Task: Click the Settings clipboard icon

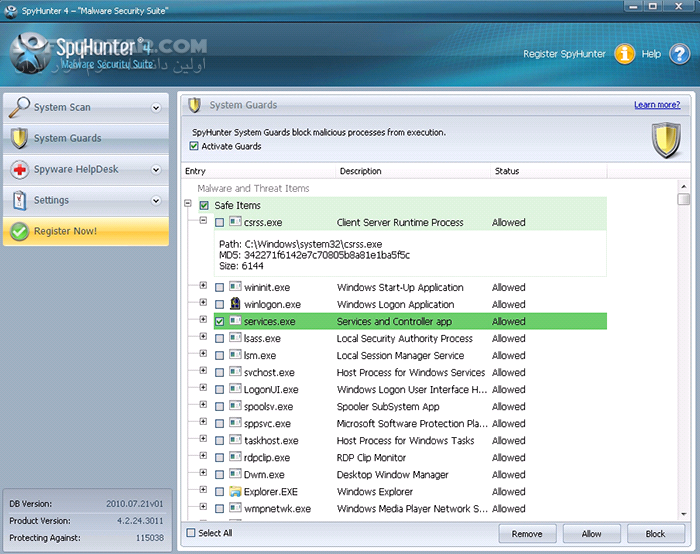Action: click(x=19, y=200)
